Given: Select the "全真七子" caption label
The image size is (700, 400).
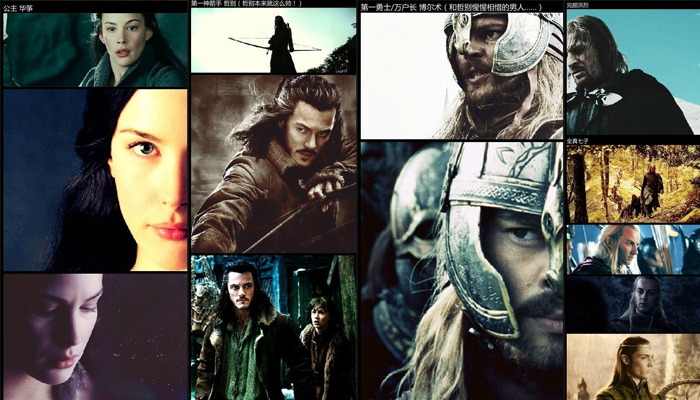Looking at the screenshot, I should tap(578, 141).
